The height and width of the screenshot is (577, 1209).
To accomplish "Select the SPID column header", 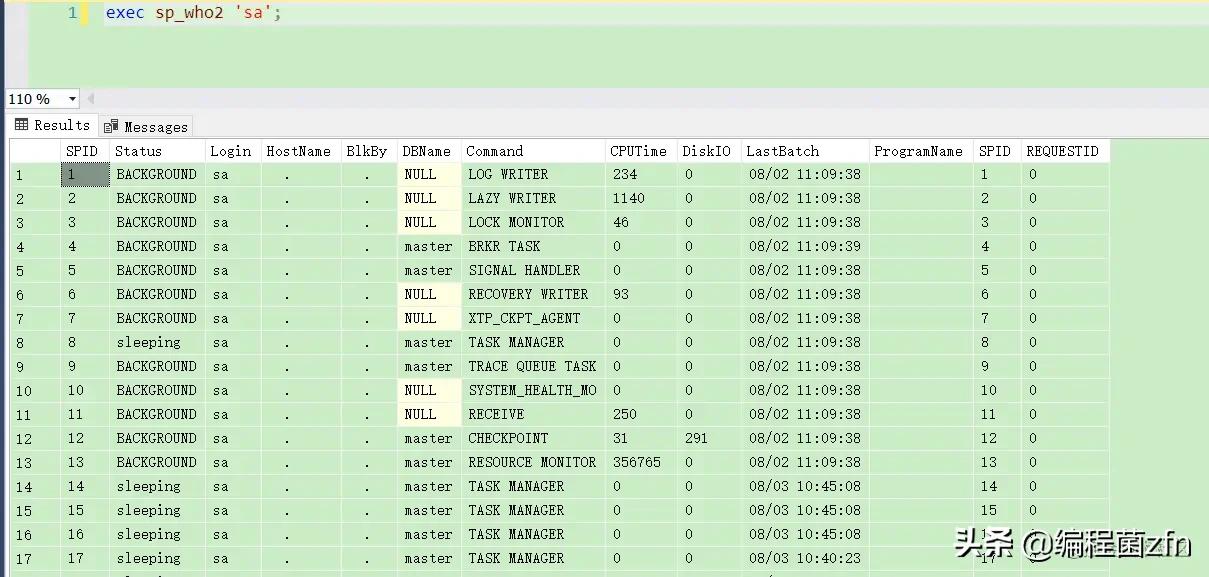I will click(x=83, y=151).
